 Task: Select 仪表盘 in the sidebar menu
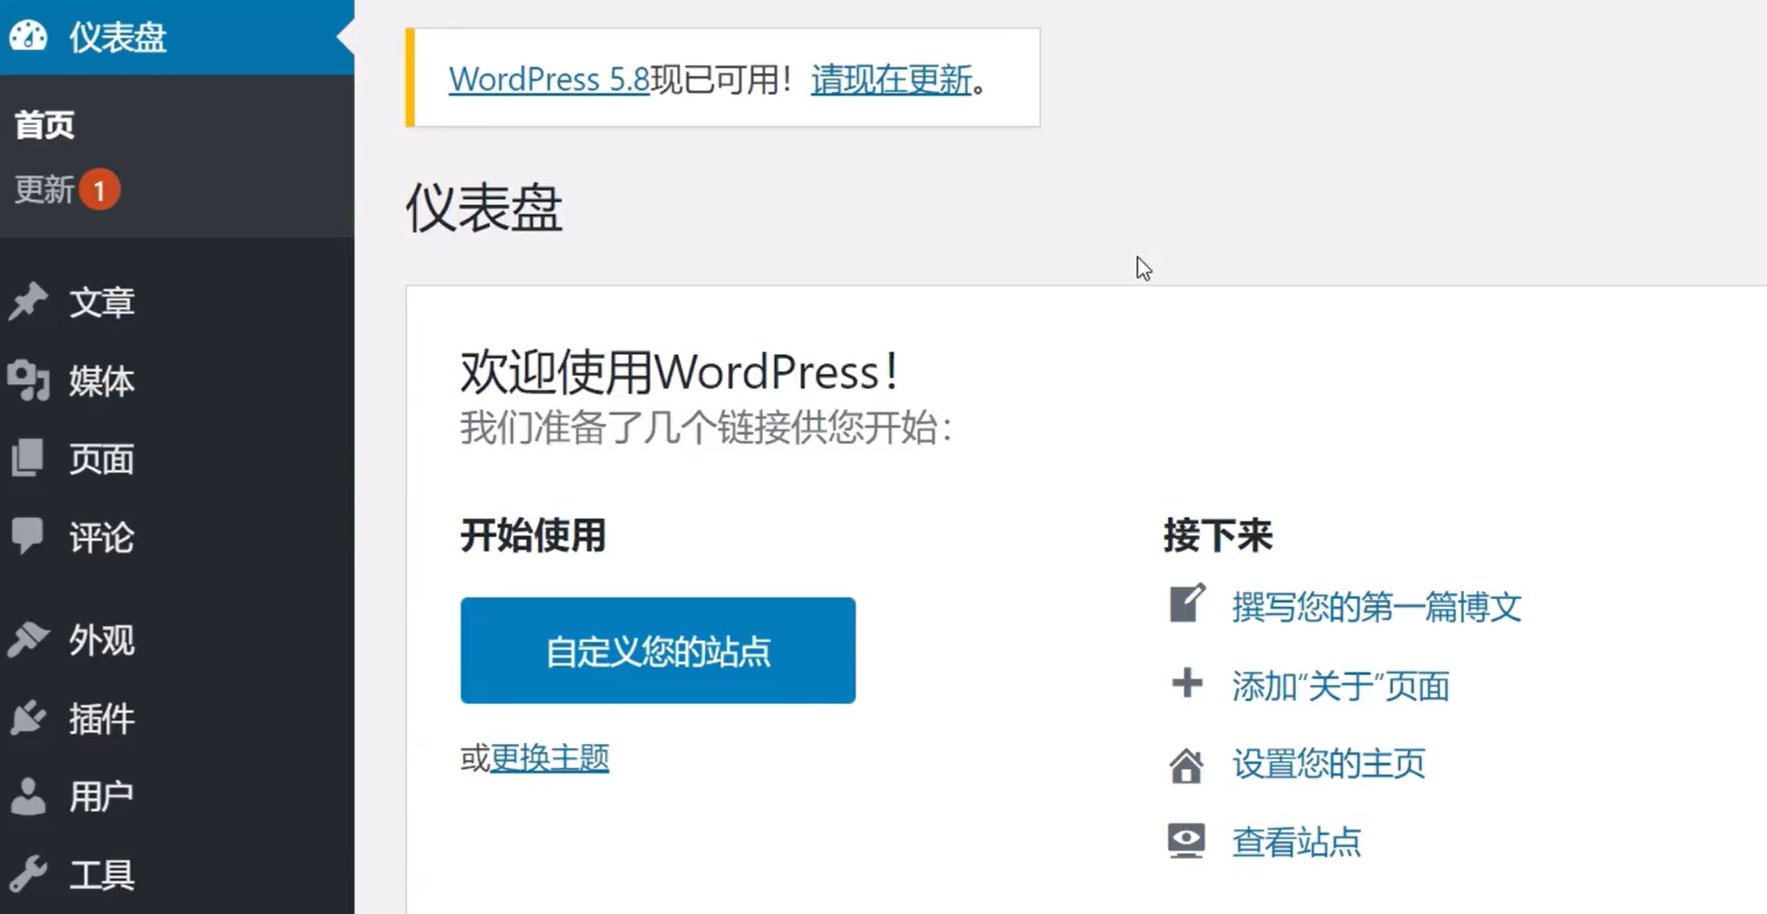[x=117, y=38]
